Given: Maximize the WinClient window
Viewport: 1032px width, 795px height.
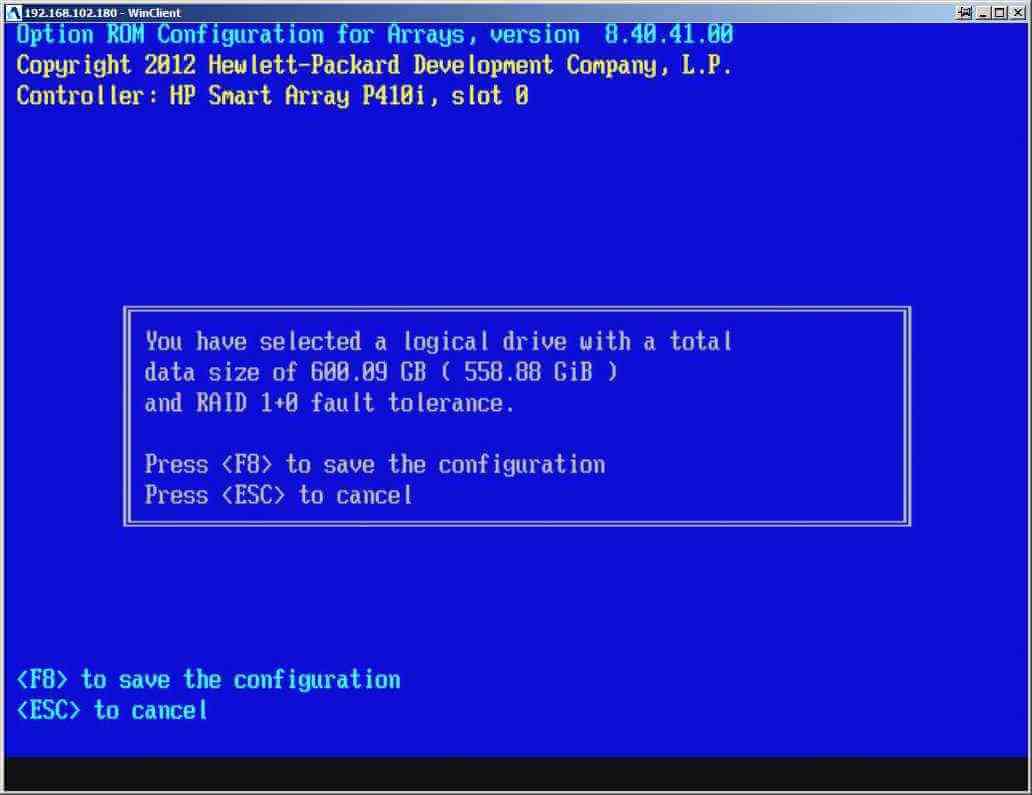Looking at the screenshot, I should [1000, 13].
